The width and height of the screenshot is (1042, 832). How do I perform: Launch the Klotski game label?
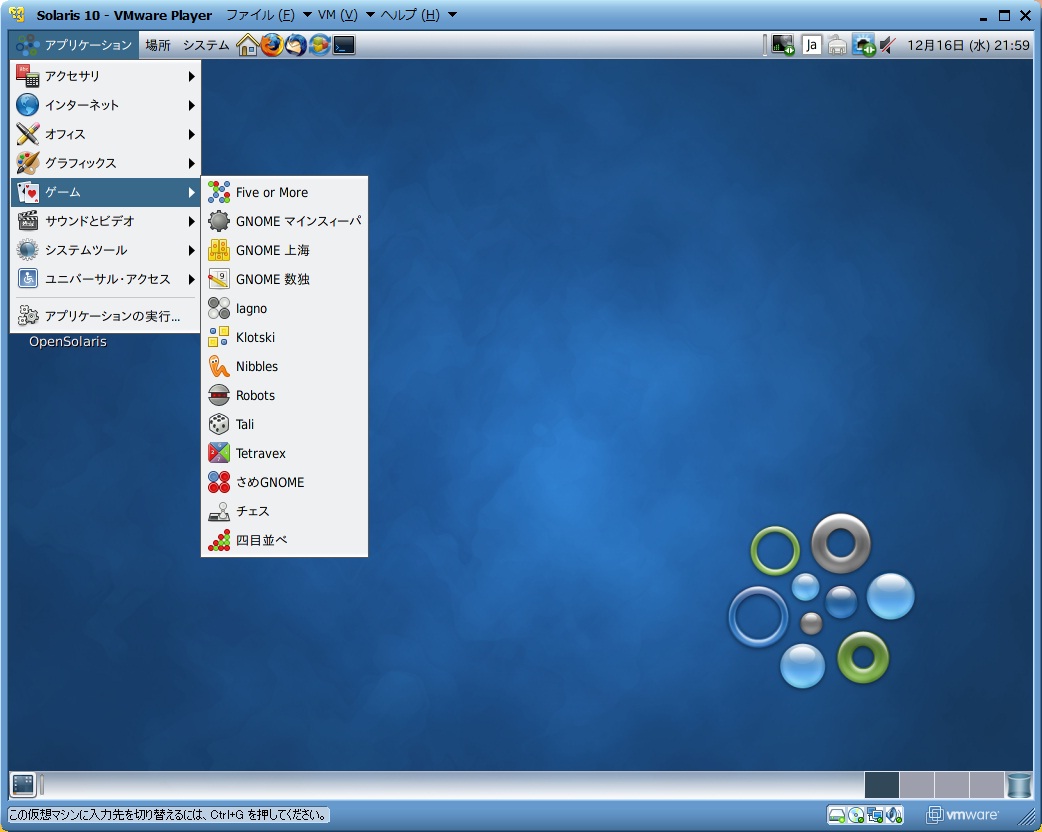point(255,338)
